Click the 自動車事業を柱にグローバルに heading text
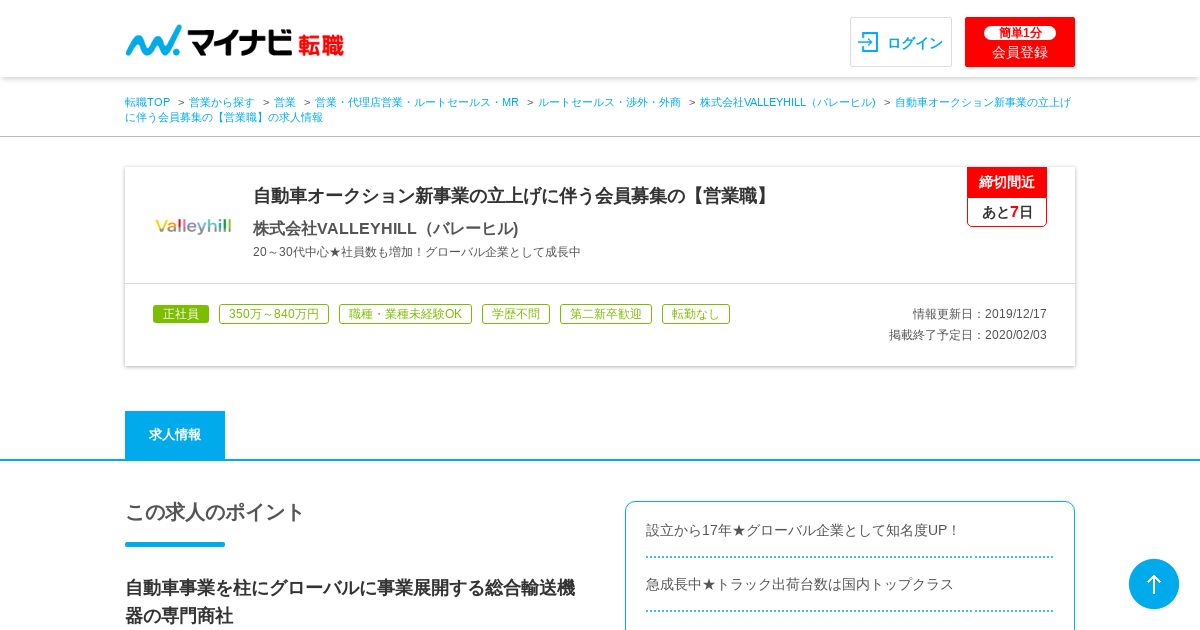1200x630 pixels. (x=350, y=601)
